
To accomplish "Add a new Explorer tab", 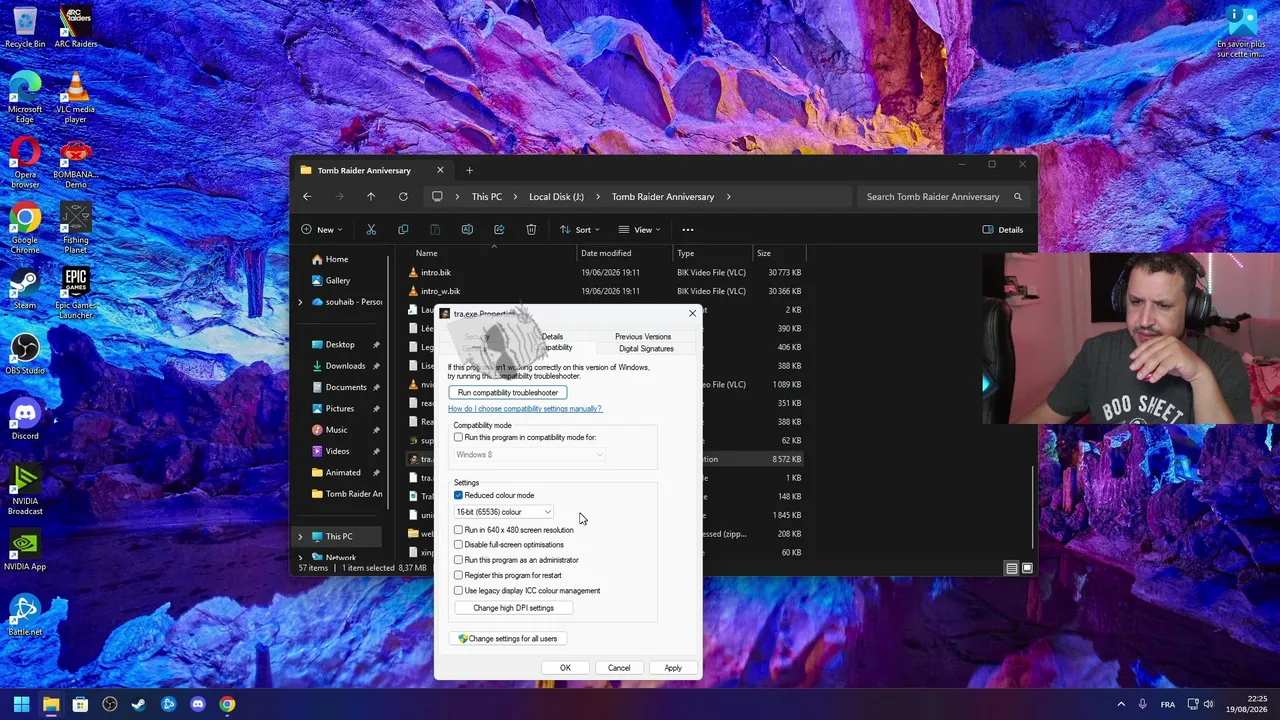I will point(469,170).
